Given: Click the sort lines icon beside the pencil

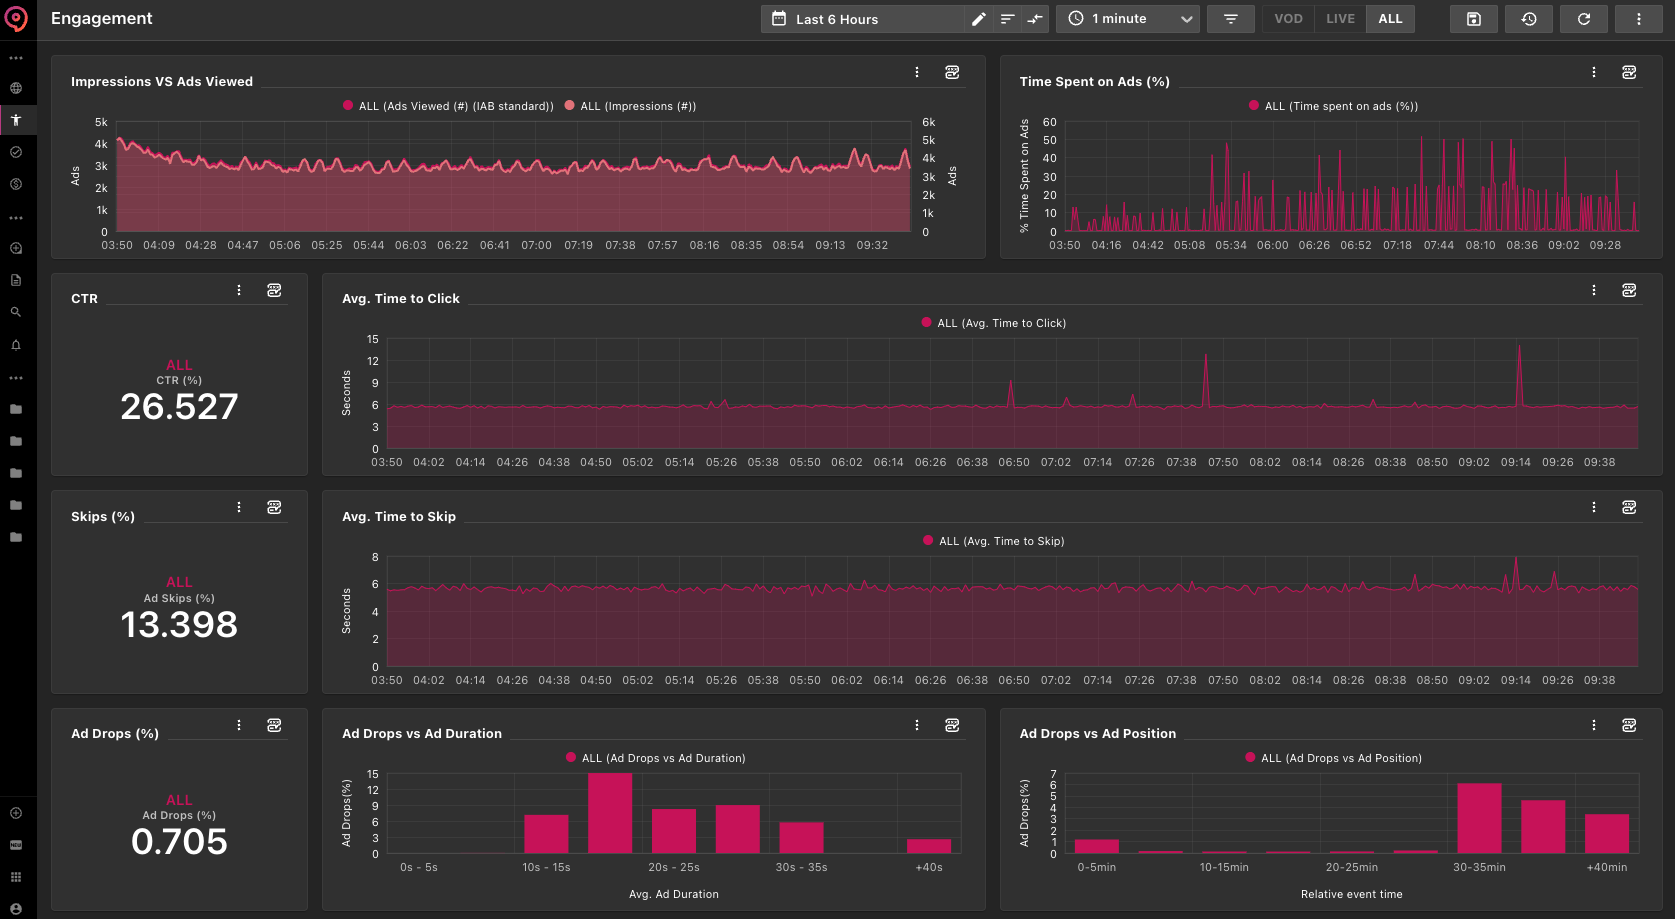Looking at the screenshot, I should click(x=1007, y=19).
